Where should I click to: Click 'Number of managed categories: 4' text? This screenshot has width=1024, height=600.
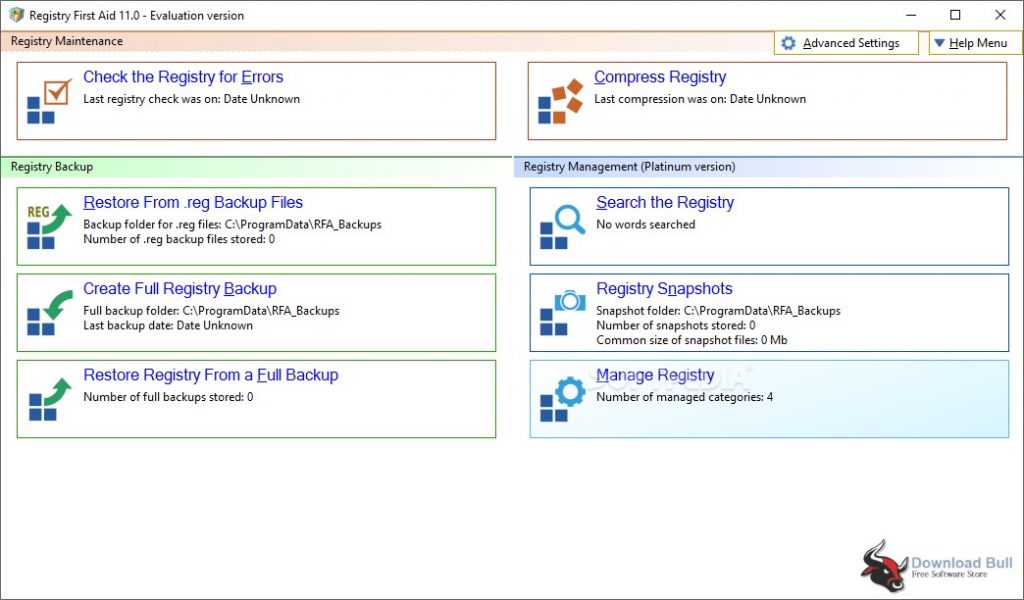684,397
